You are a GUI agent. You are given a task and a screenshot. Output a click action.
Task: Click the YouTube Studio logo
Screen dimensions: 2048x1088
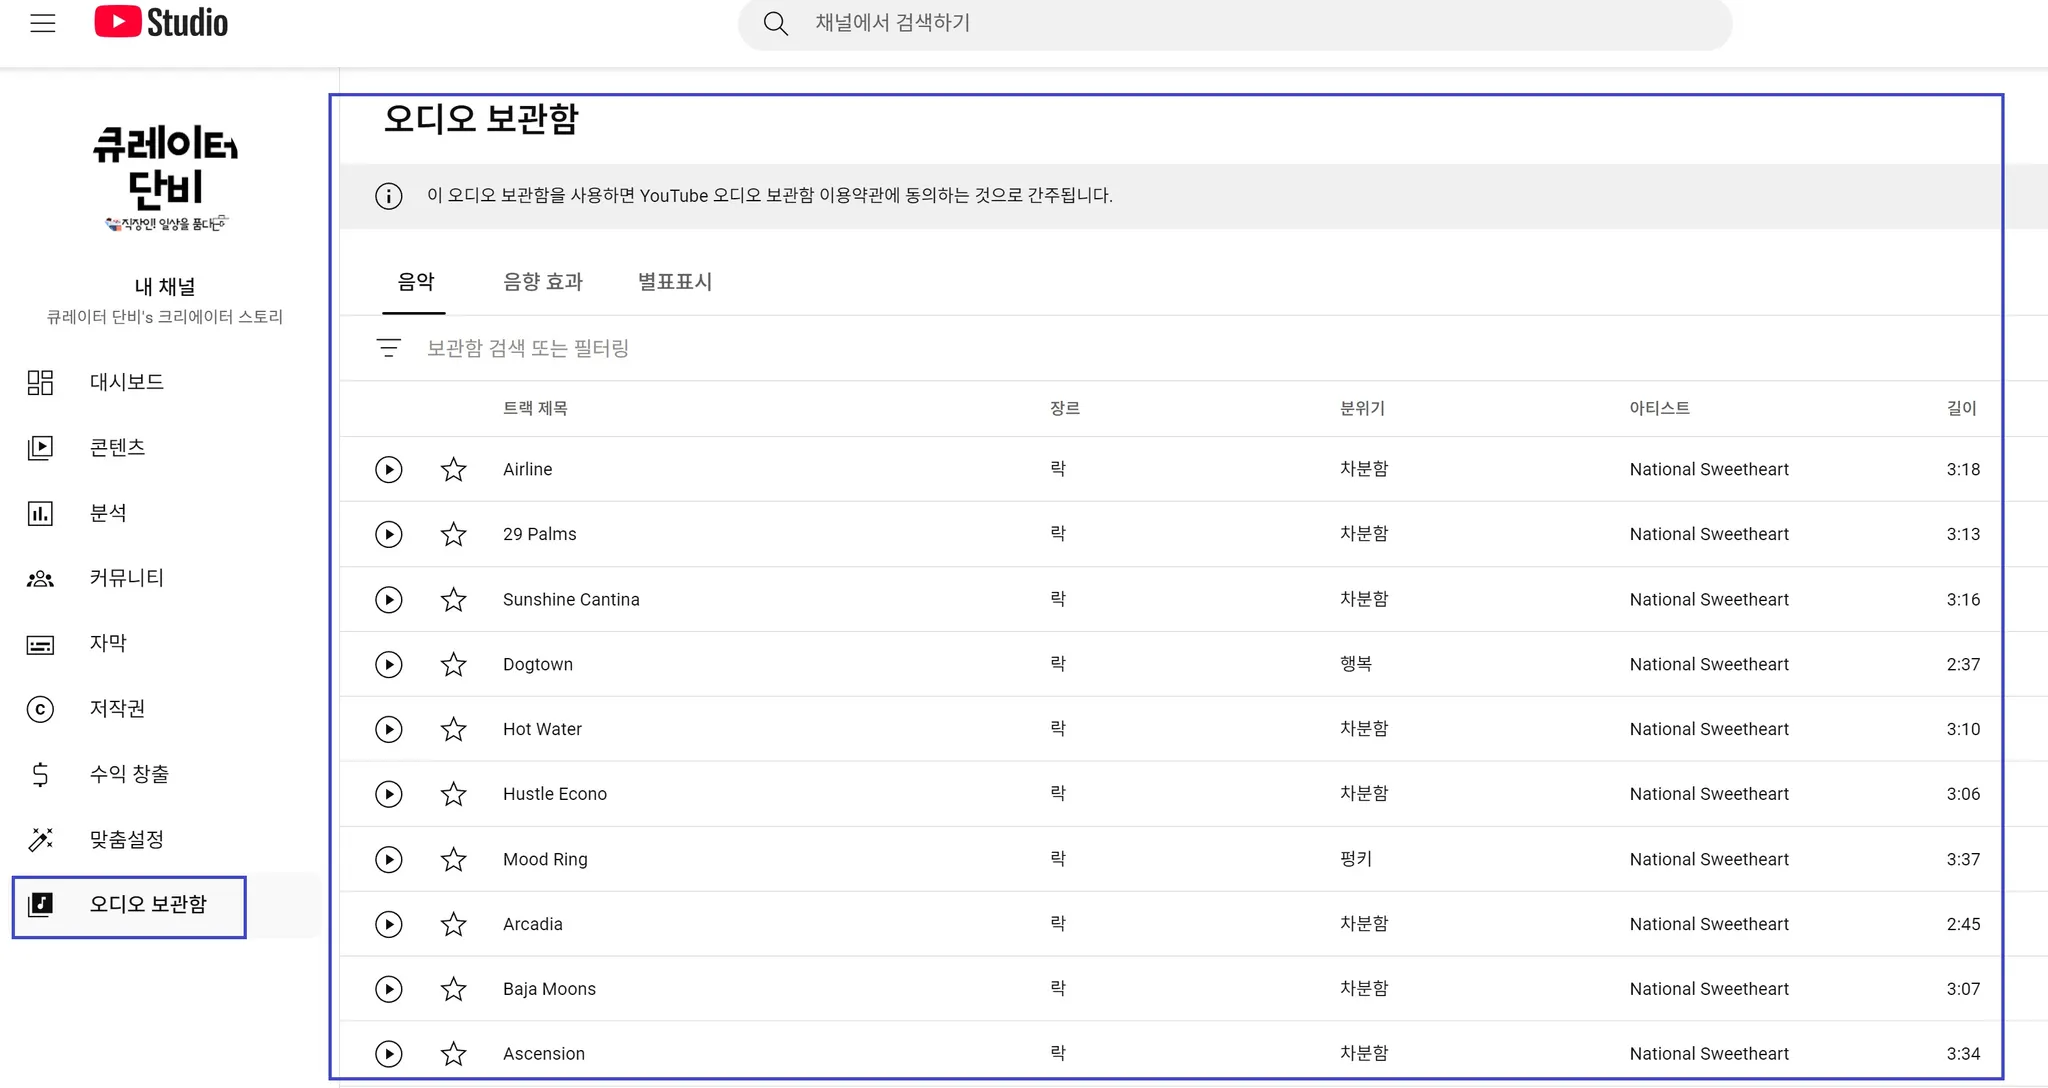click(x=161, y=22)
